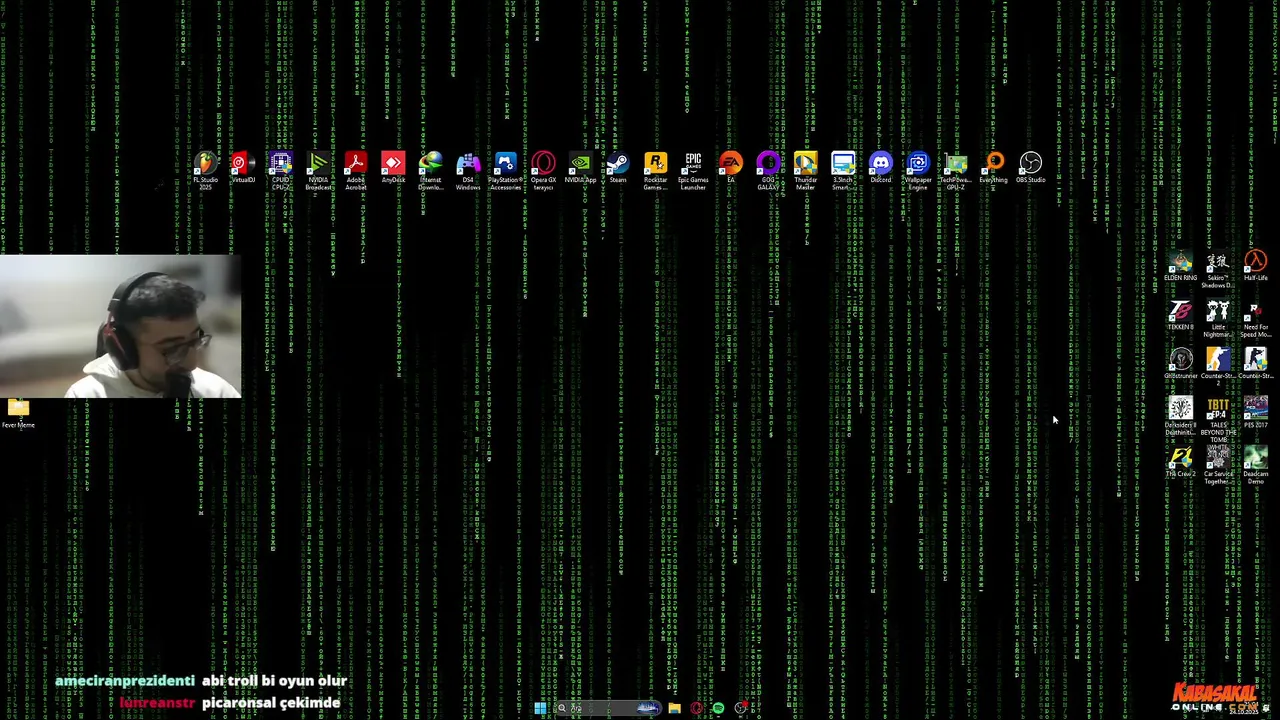
Task: Open the NVIDIA App shortcut
Action: click(x=581, y=169)
